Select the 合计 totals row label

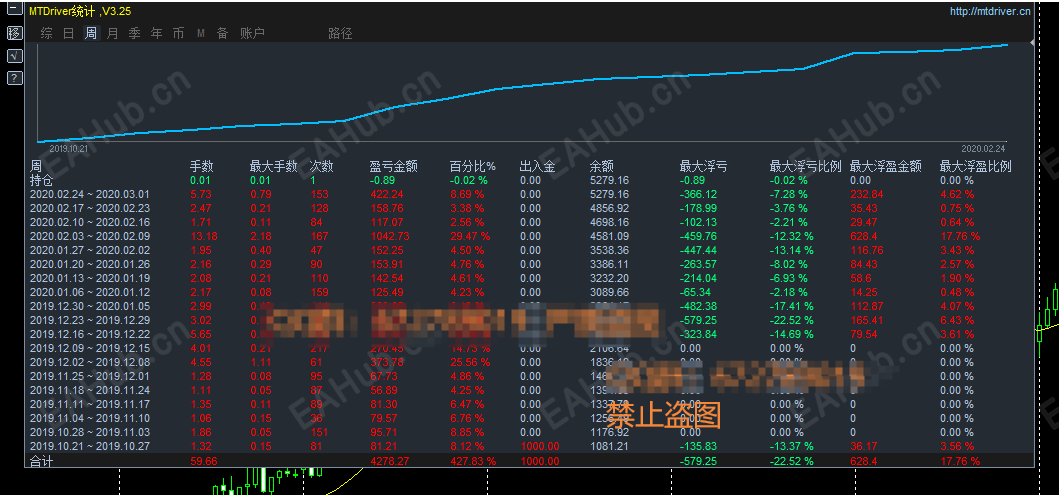pos(41,461)
